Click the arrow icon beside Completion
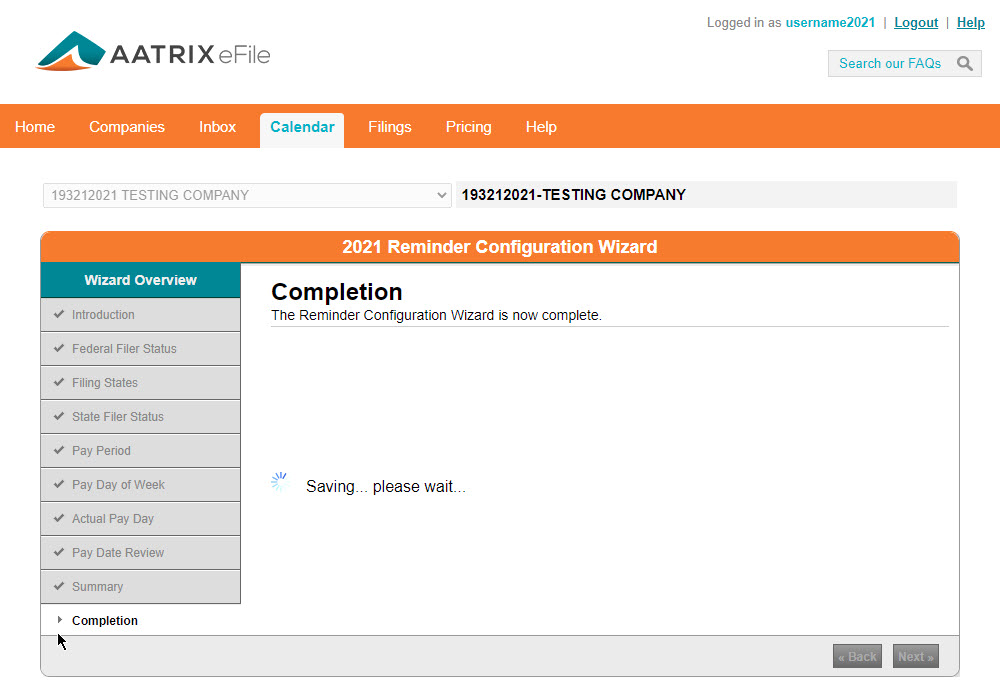Viewport: 1000px width, 696px height. [60, 620]
